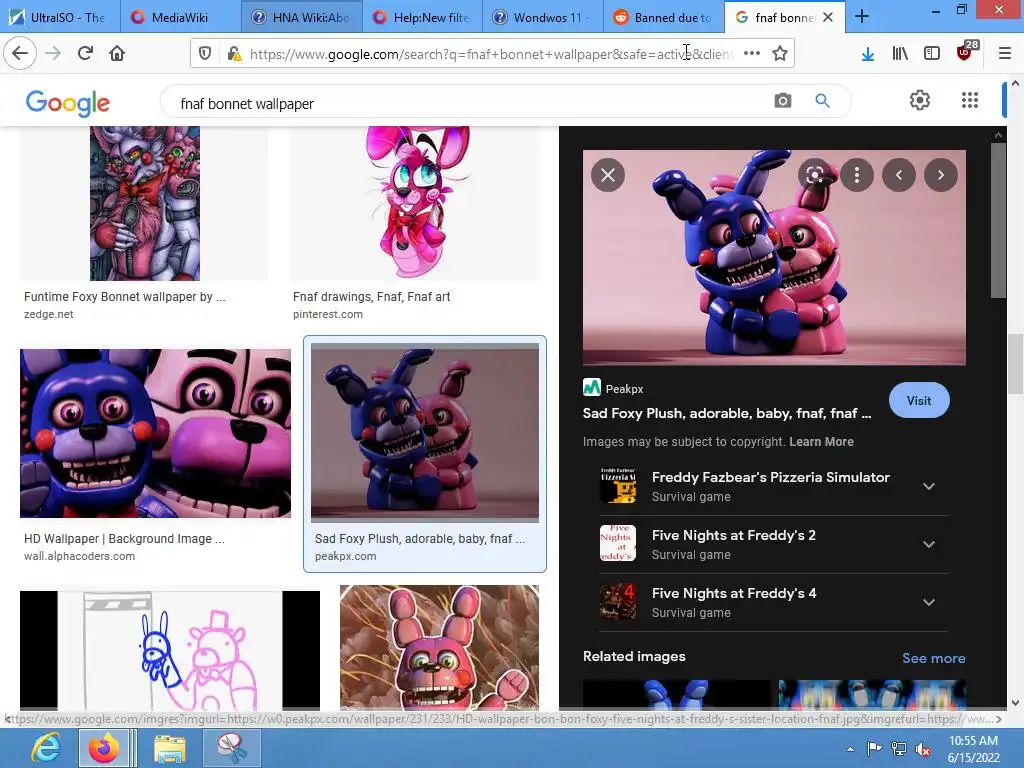
Task: Show the next image in preview
Action: pos(940,175)
